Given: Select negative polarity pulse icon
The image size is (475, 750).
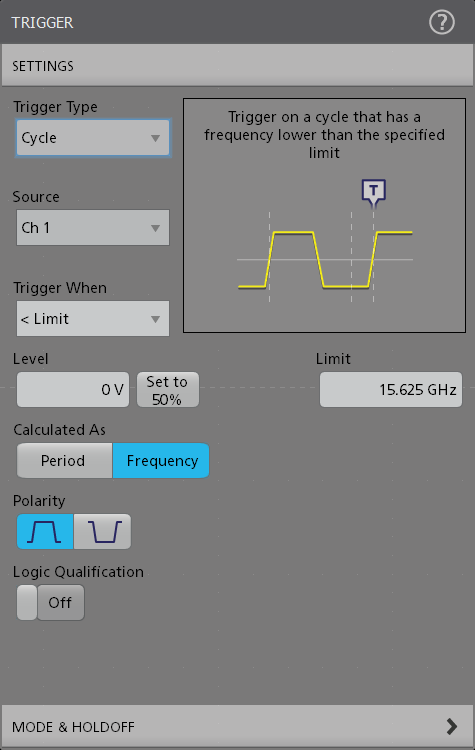Looking at the screenshot, I should pos(102,531).
